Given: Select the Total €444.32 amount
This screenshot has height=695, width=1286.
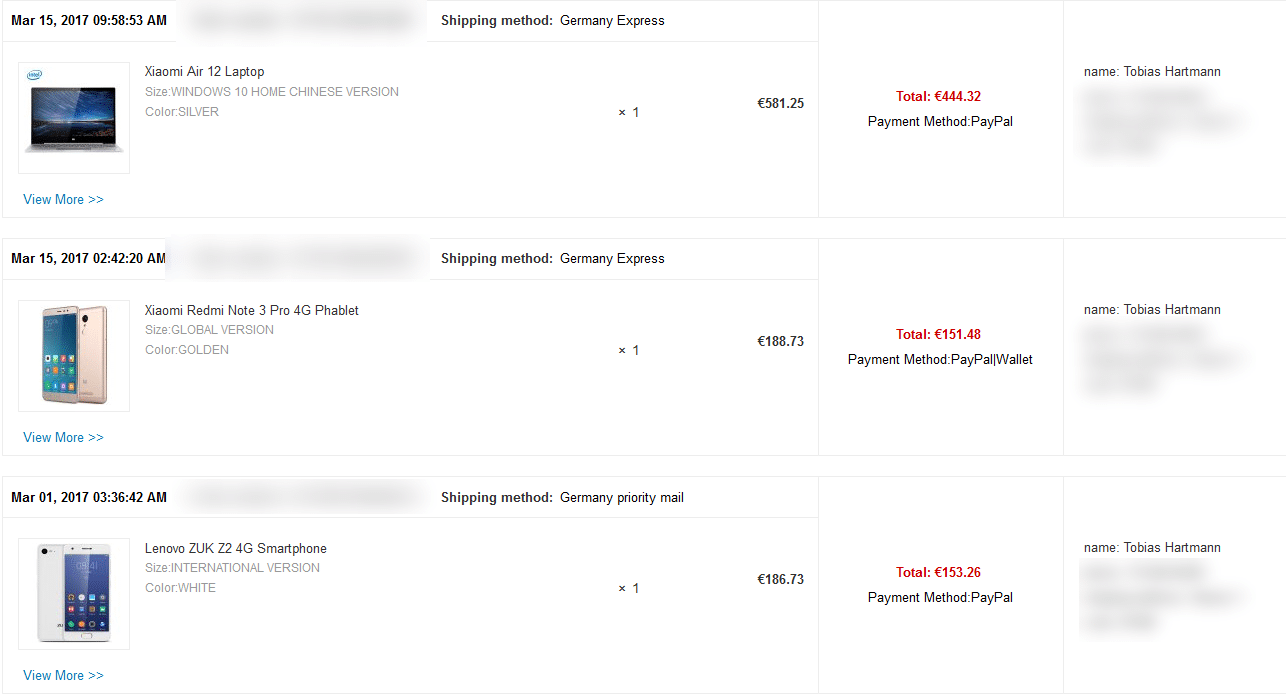Looking at the screenshot, I should pos(938,97).
